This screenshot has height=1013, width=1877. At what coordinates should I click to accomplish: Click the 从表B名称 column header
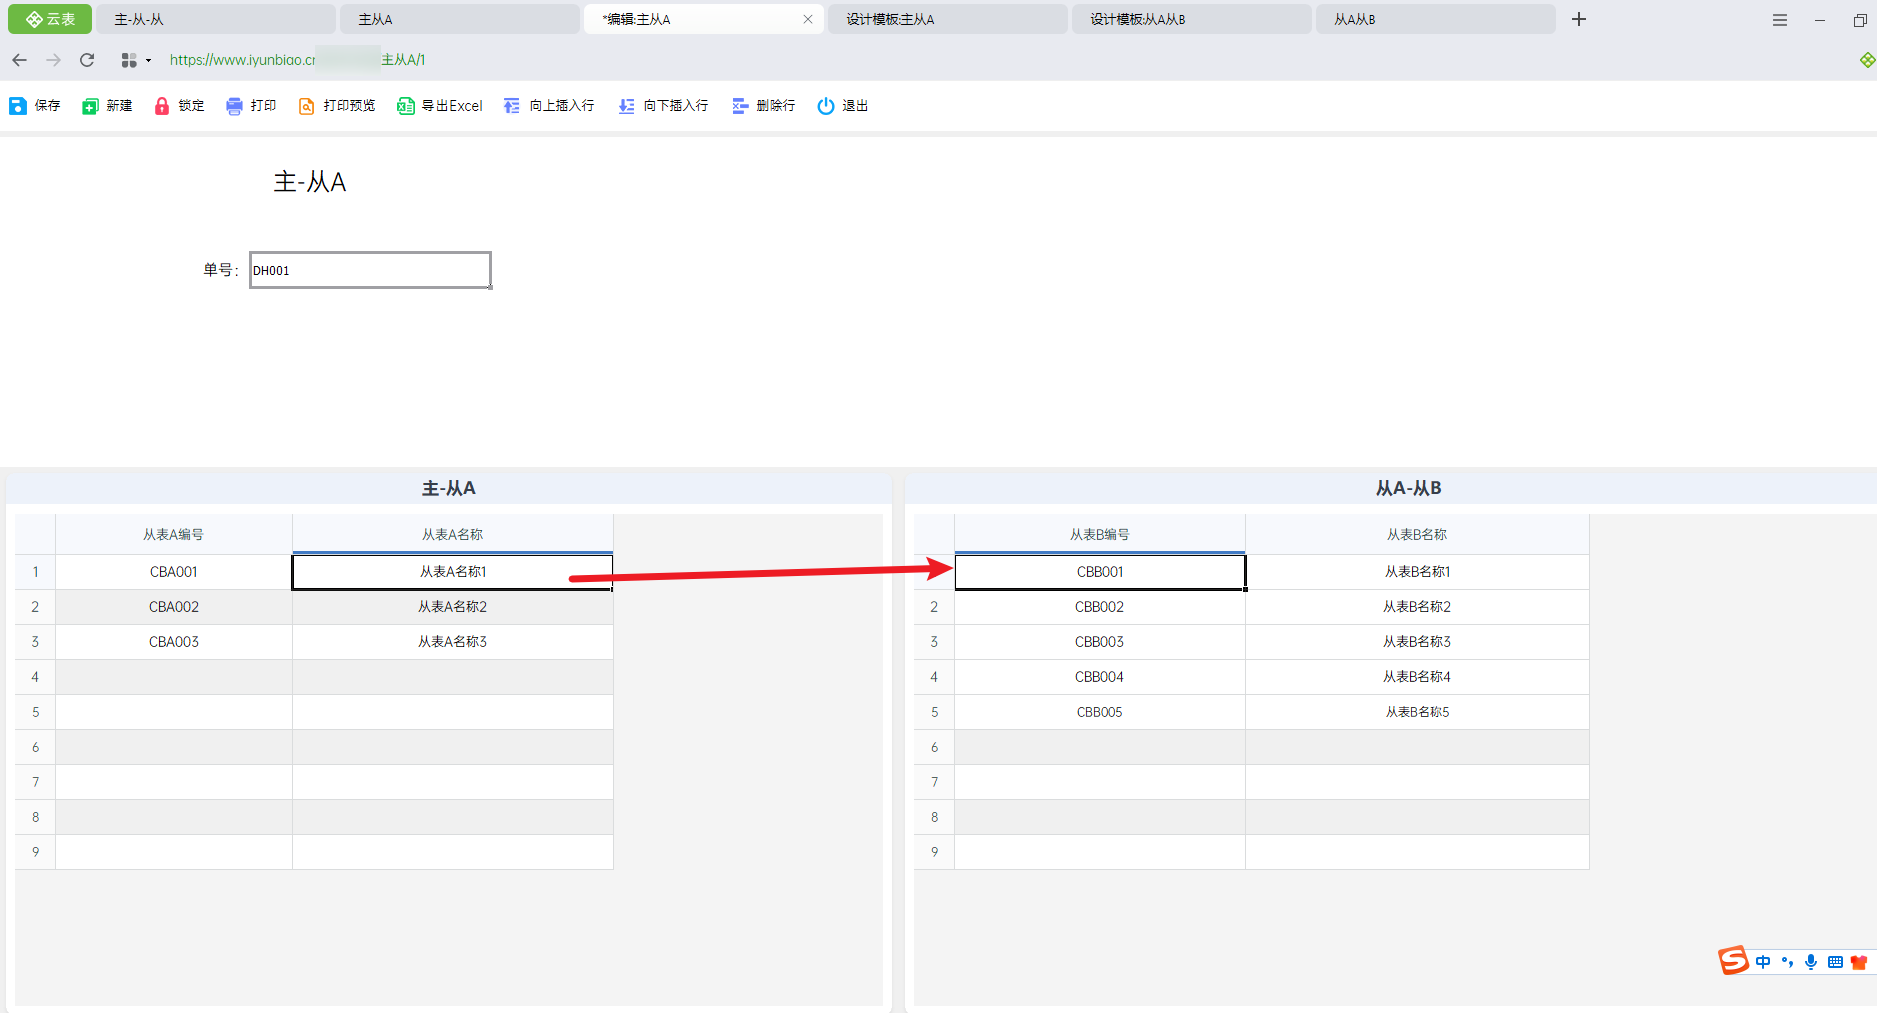(1417, 534)
